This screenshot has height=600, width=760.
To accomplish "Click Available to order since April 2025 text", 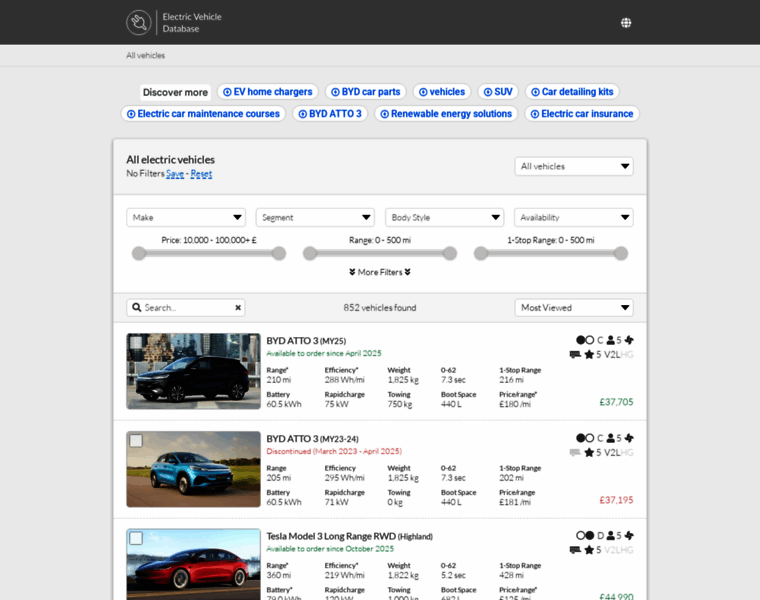I will point(324,353).
